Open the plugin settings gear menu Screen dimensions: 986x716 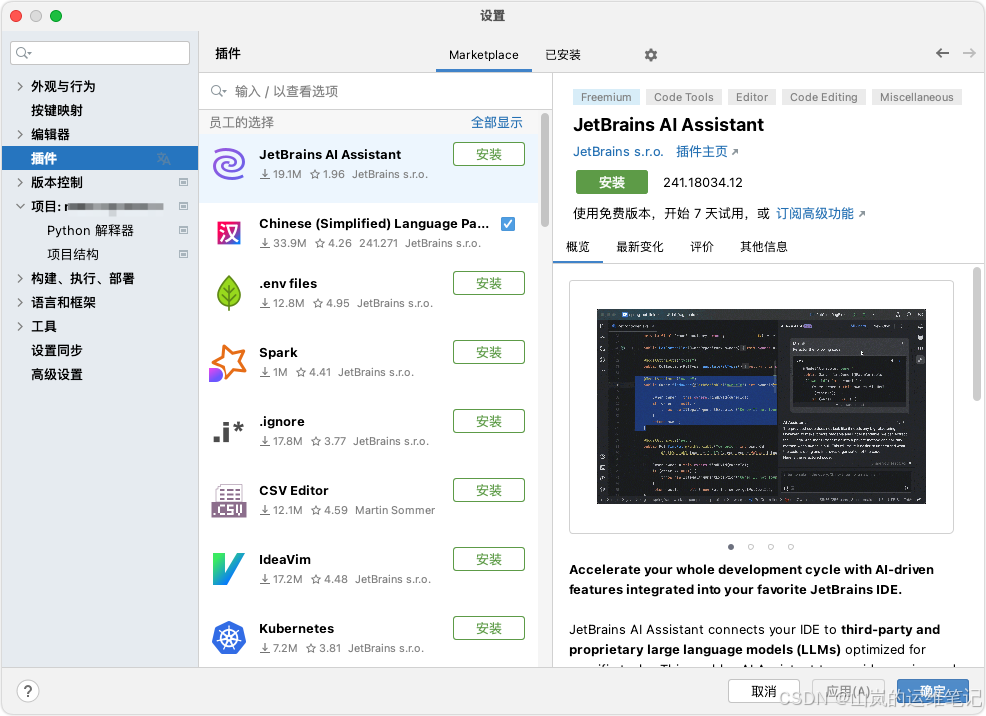[651, 55]
